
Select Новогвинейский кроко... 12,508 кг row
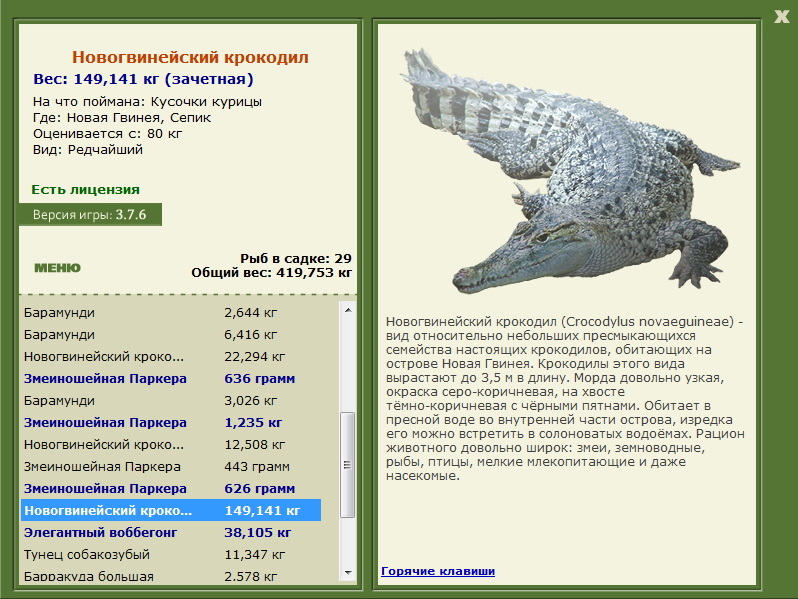tap(170, 444)
